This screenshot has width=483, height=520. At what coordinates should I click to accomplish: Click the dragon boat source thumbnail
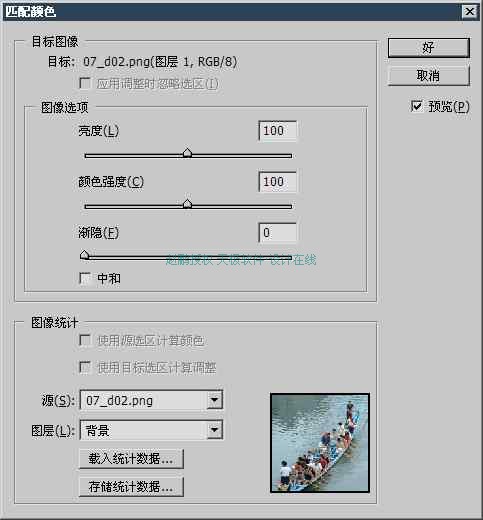(x=320, y=443)
